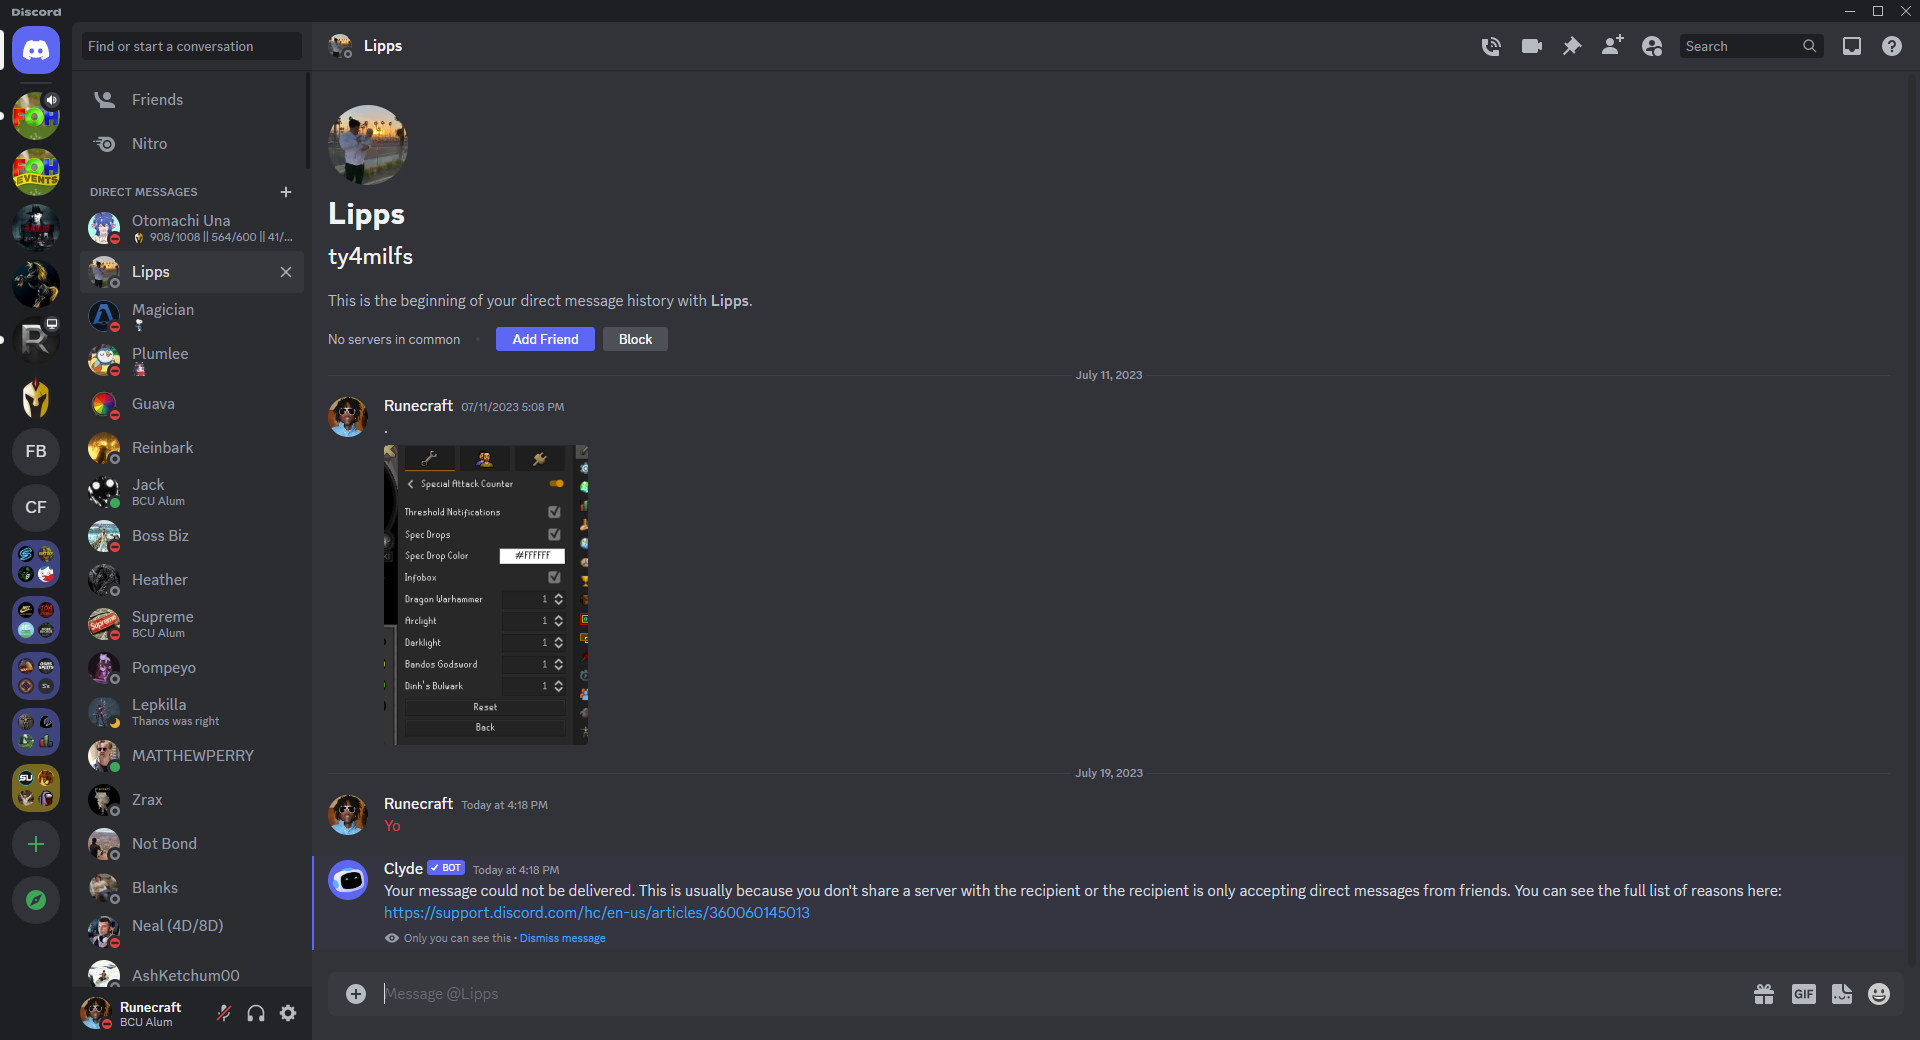This screenshot has height=1040, width=1920.
Task: Attach a file with plus button
Action: point(356,994)
